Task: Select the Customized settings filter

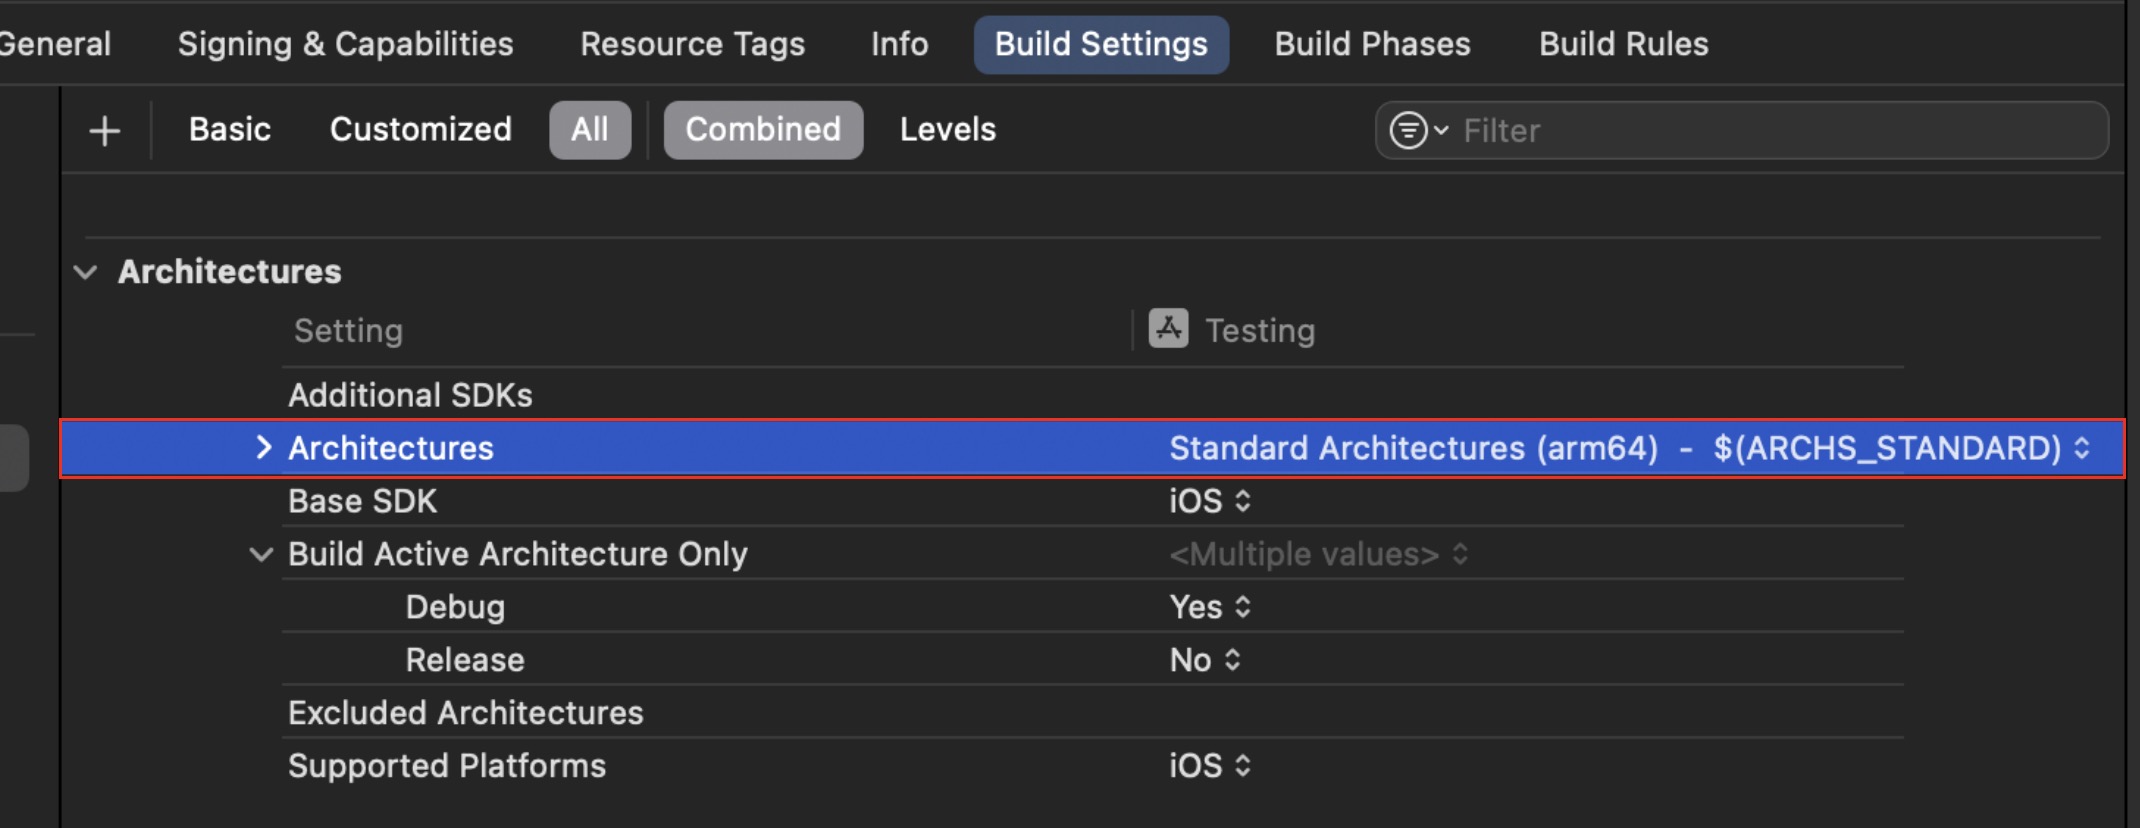Action: 420,129
